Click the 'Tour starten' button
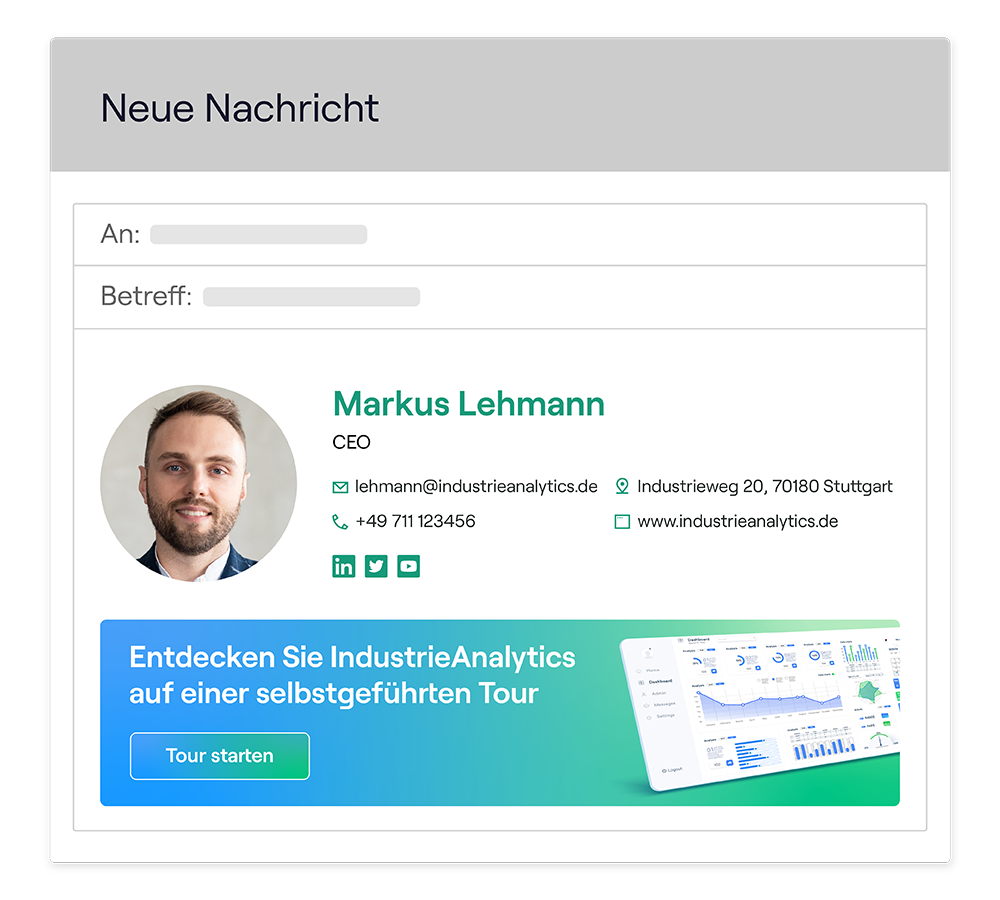This screenshot has height=900, width=1000. [x=220, y=756]
